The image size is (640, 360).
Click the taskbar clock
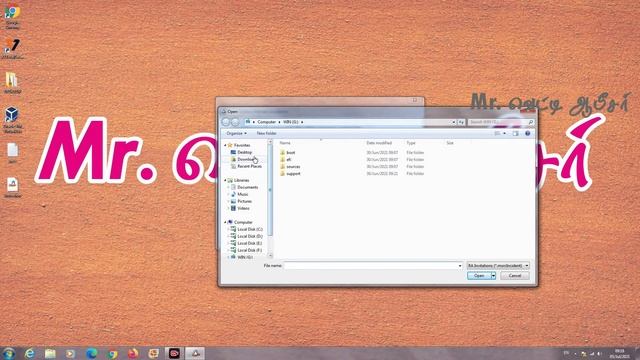click(619, 353)
